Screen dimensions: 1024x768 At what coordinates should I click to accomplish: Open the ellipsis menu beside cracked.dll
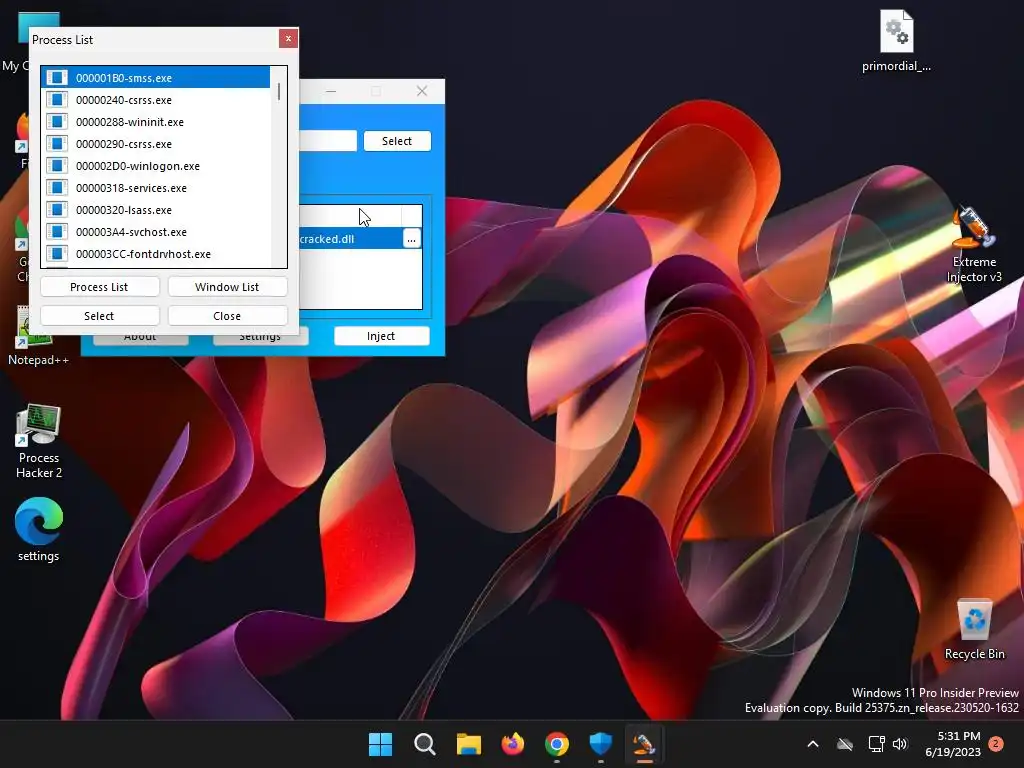click(x=411, y=239)
